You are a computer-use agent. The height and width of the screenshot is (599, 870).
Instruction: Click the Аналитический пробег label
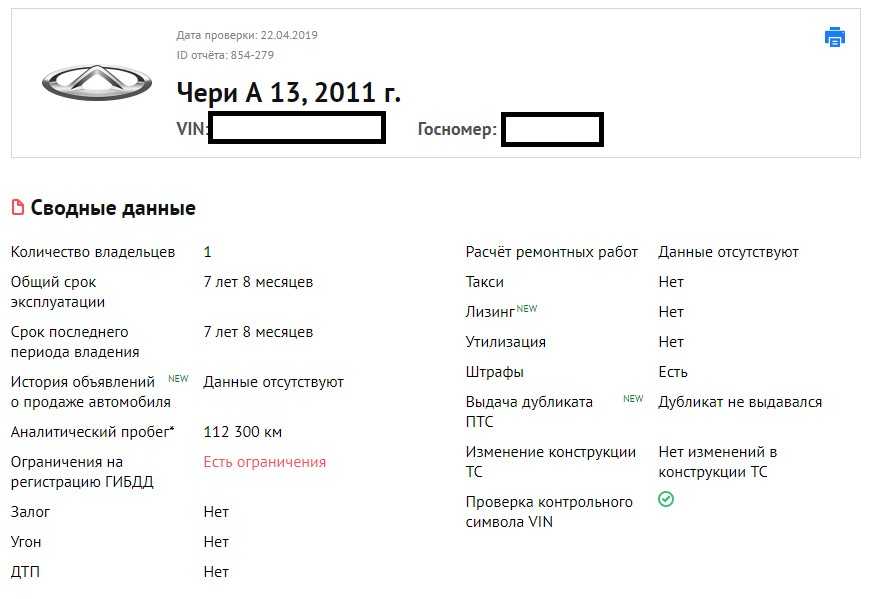pyautogui.click(x=92, y=432)
